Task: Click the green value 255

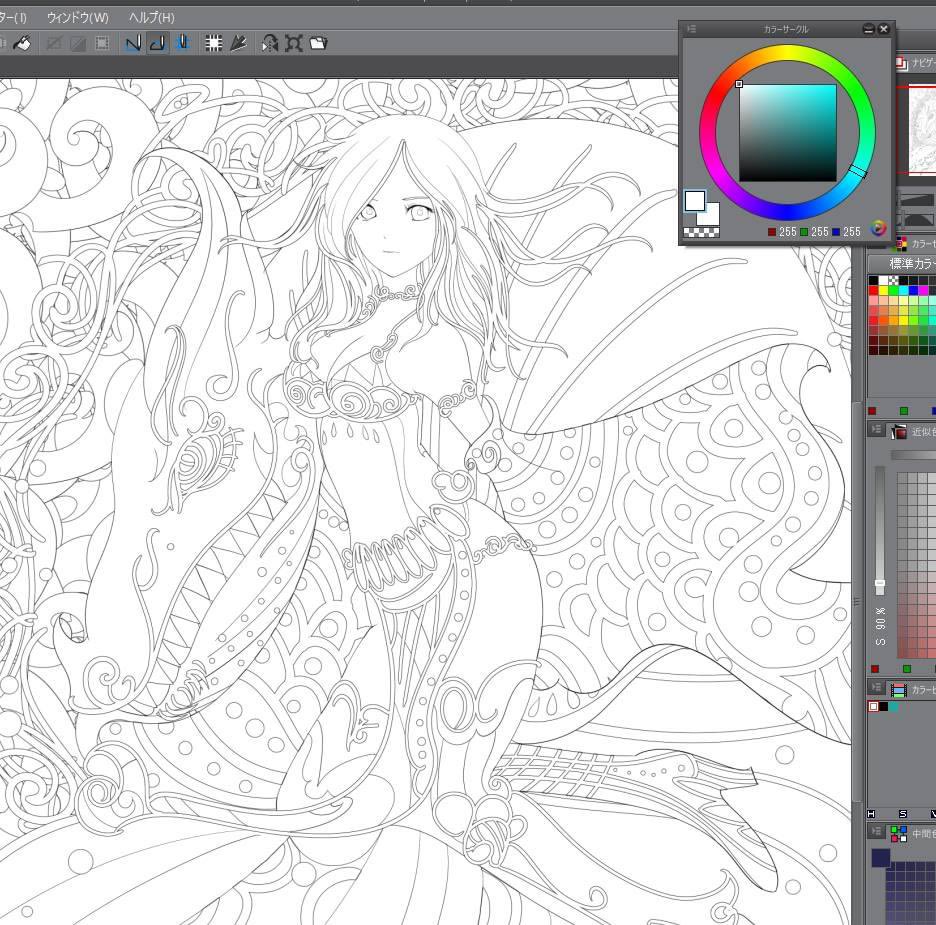Action: [820, 232]
